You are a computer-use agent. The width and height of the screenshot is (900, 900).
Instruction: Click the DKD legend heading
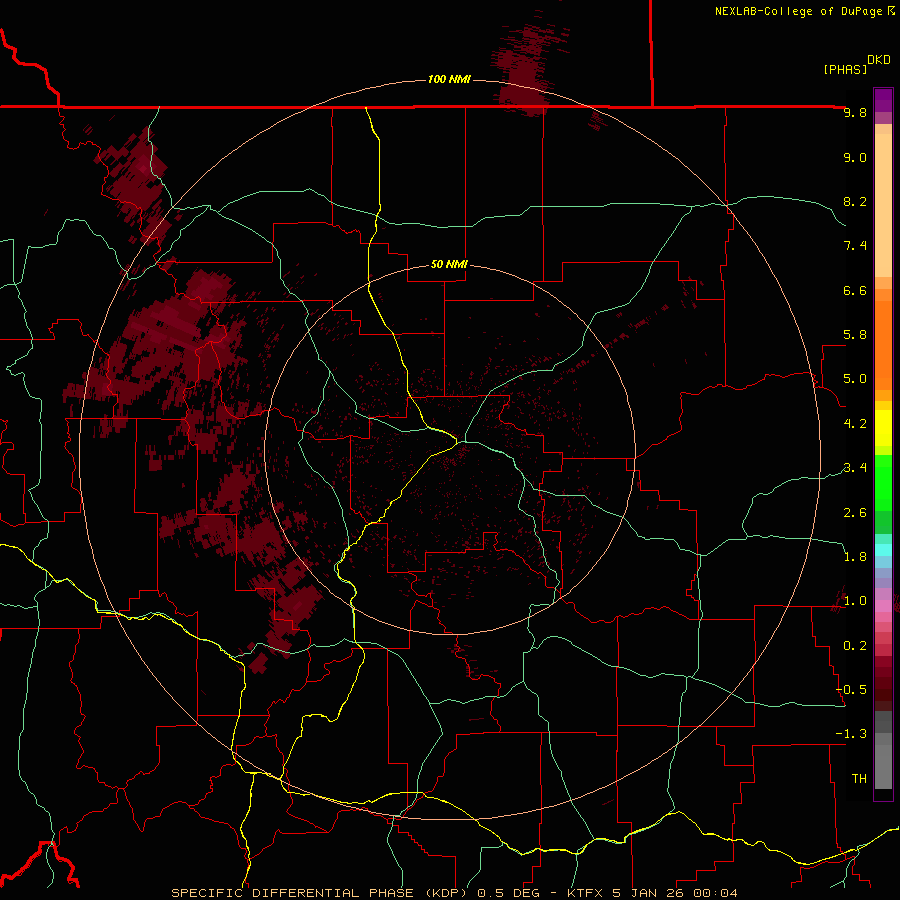point(879,60)
